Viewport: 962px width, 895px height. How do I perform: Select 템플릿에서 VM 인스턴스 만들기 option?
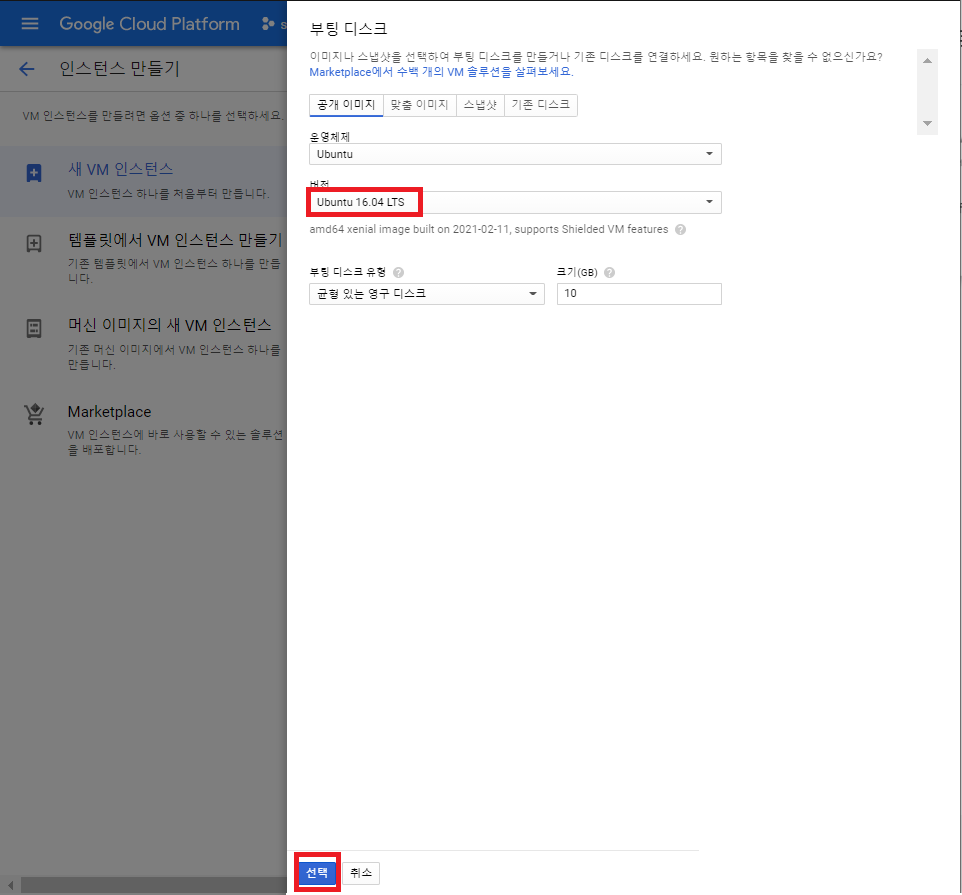point(143,258)
